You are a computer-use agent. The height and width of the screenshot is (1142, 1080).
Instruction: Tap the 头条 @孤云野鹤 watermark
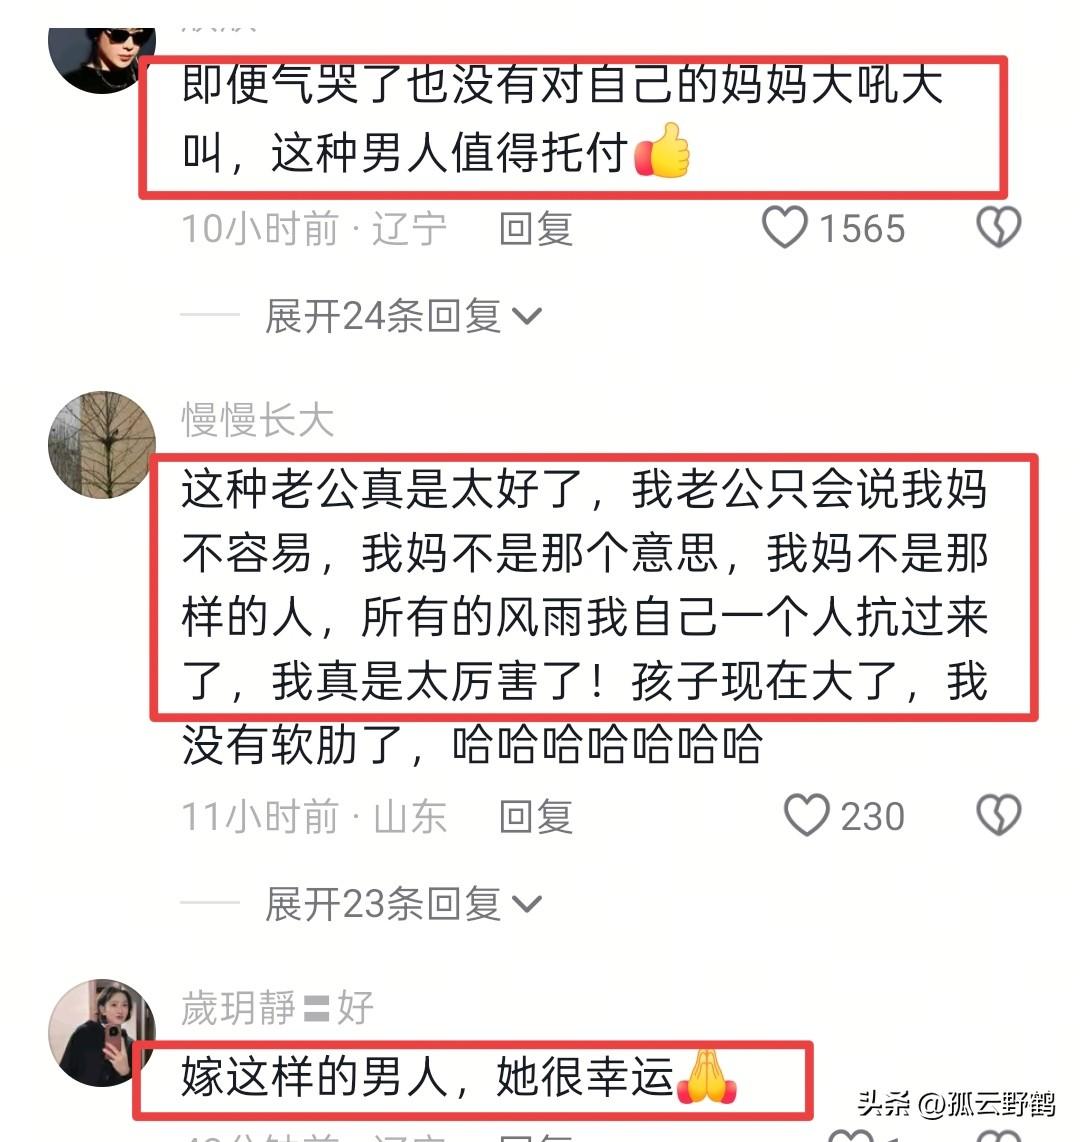click(956, 1104)
